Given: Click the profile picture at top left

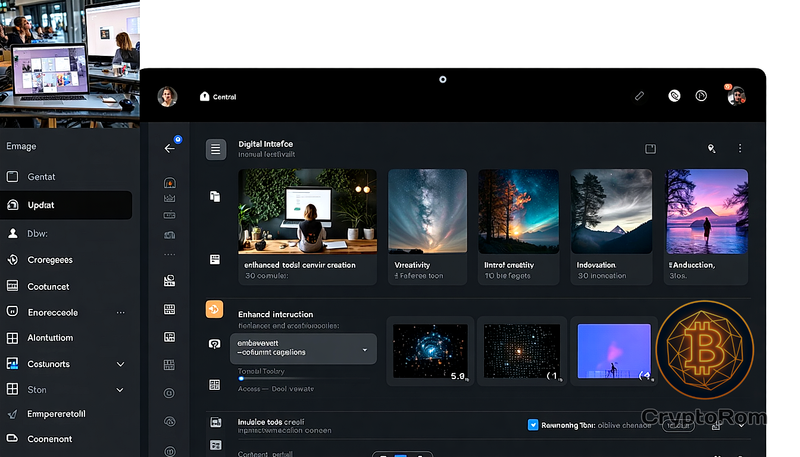Looking at the screenshot, I should [168, 96].
